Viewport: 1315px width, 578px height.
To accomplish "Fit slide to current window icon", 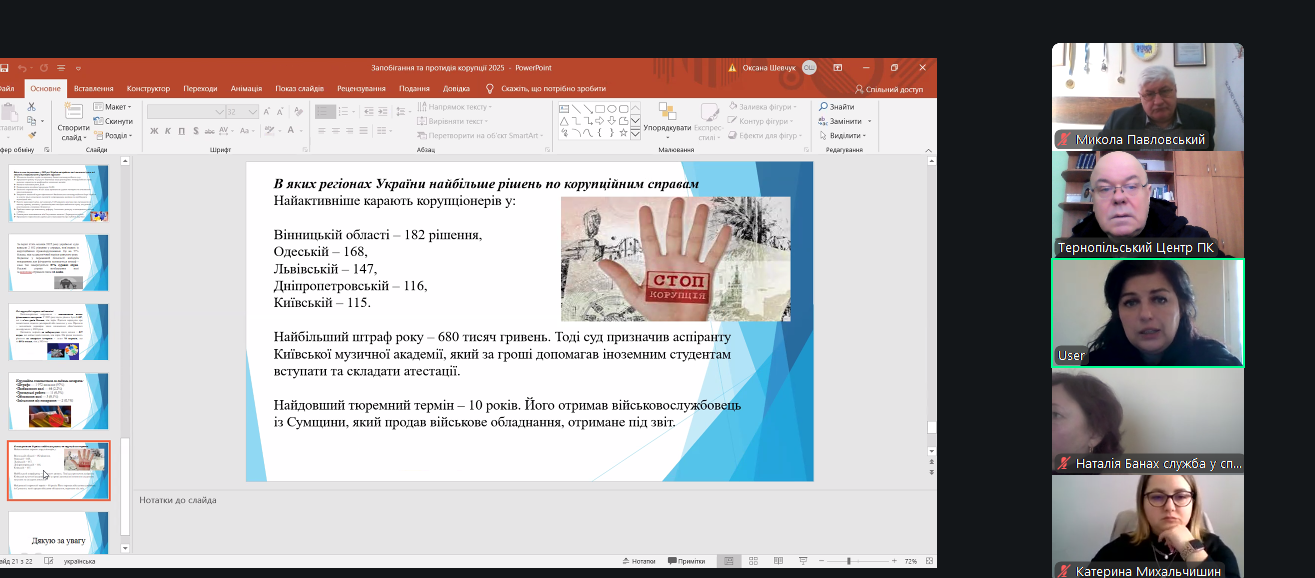I will pyautogui.click(x=927, y=561).
